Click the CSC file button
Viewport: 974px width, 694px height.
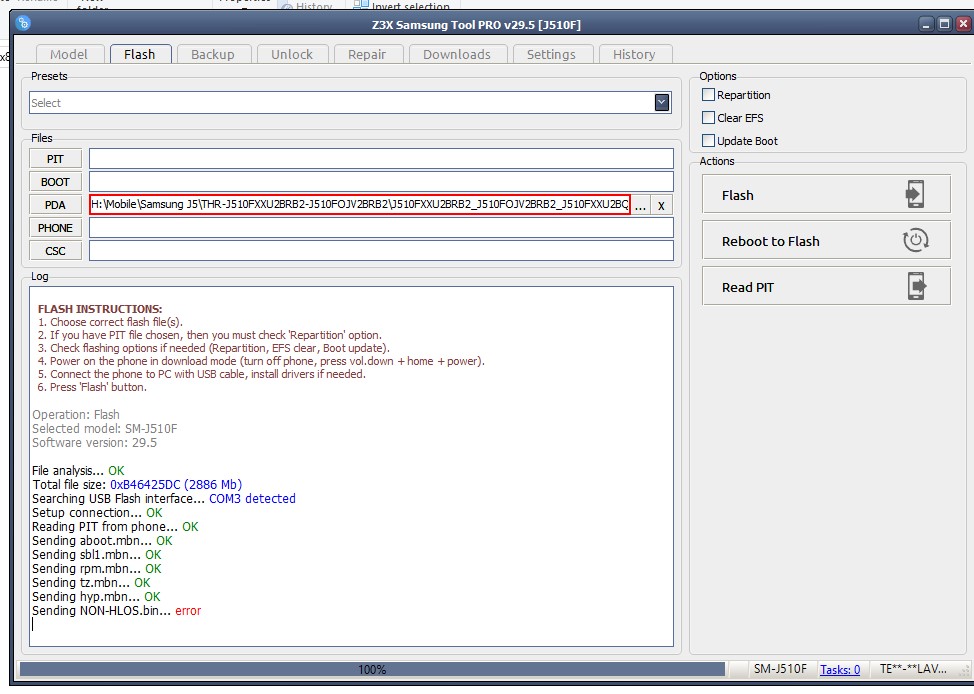[x=55, y=250]
